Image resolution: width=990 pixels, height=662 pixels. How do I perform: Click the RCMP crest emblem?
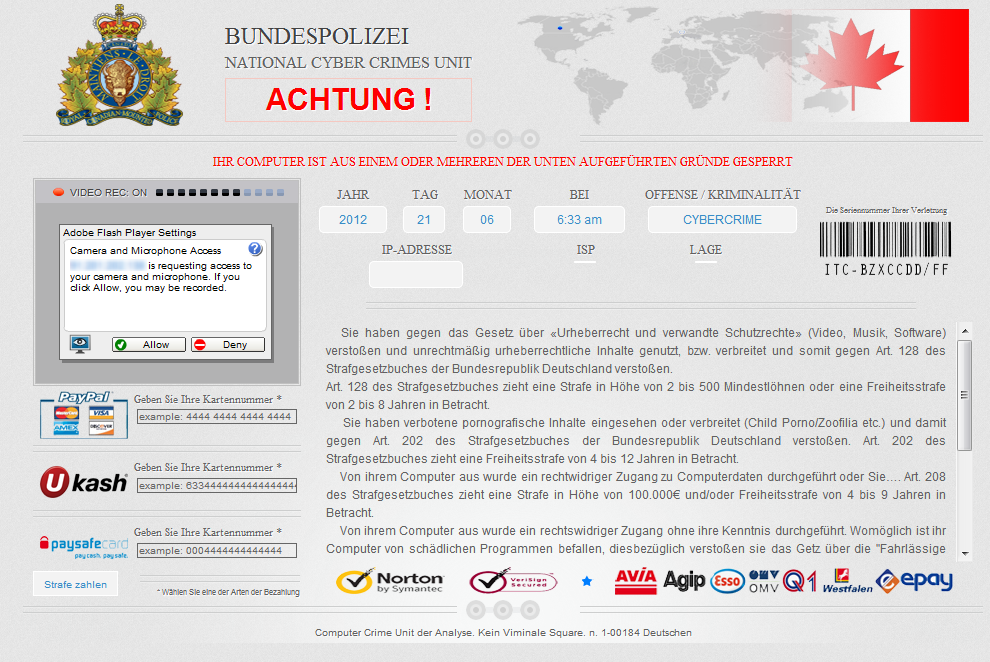click(x=119, y=66)
